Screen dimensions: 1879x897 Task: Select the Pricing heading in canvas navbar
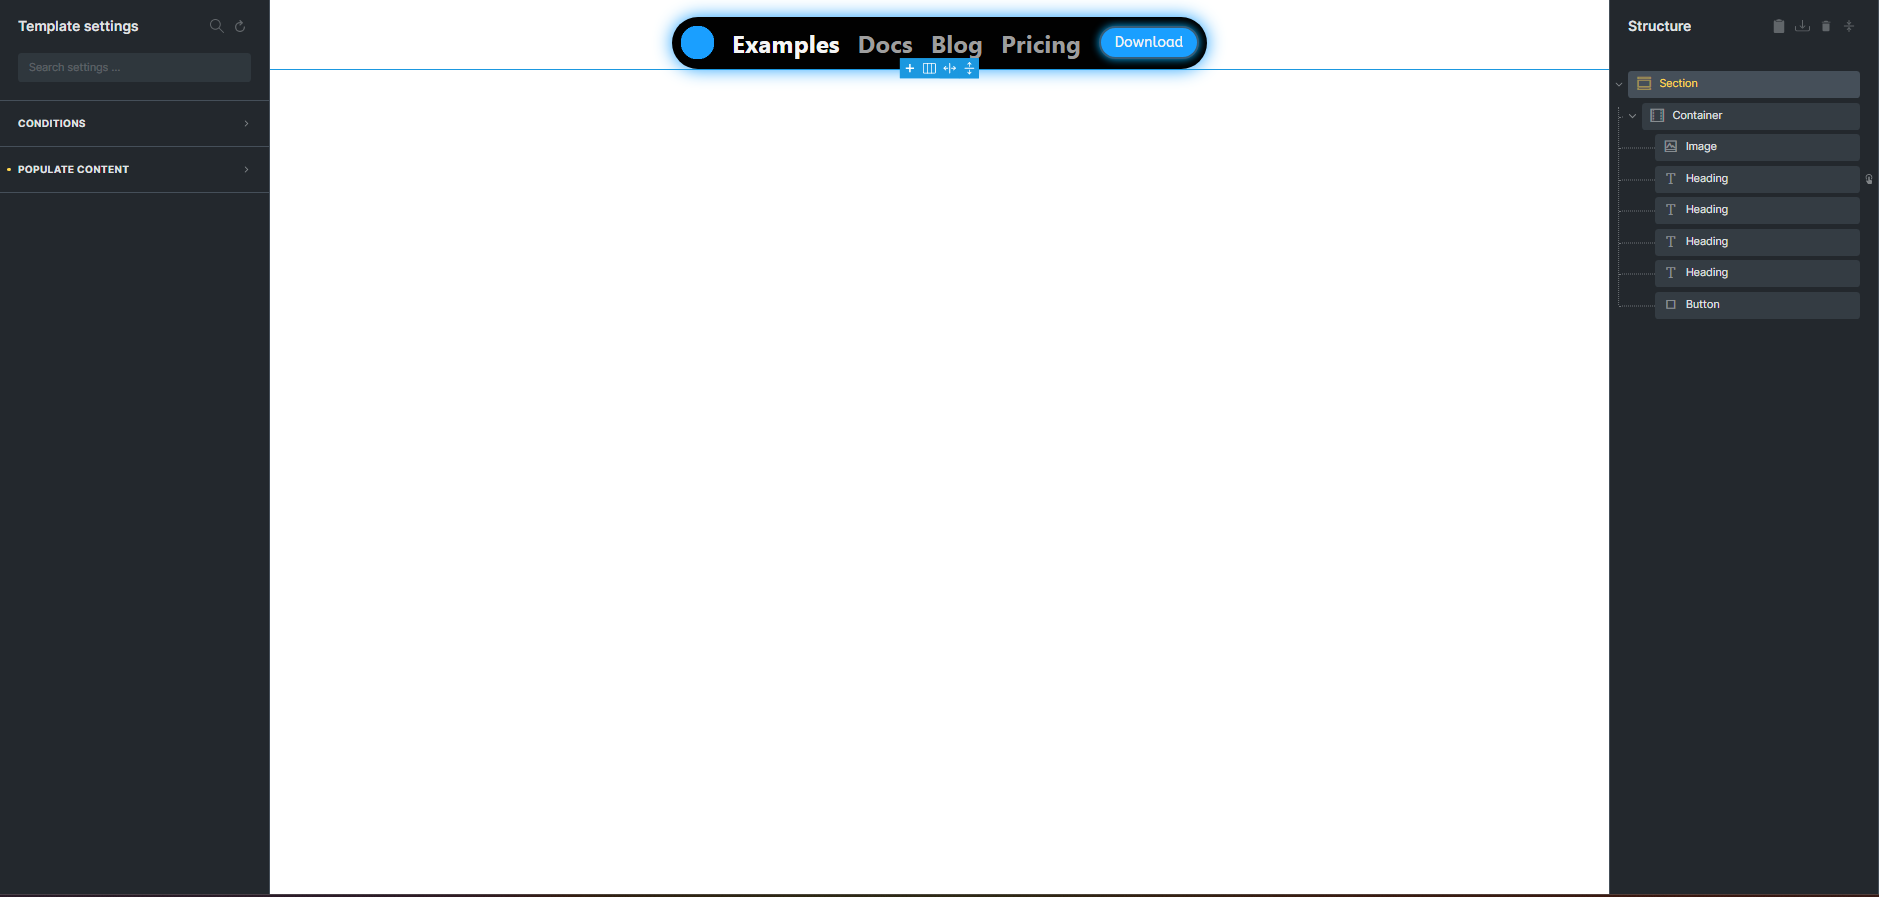click(1041, 45)
